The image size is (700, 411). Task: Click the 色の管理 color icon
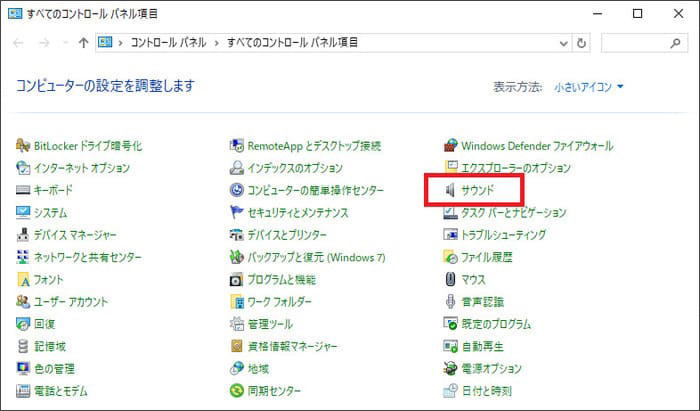click(23, 369)
